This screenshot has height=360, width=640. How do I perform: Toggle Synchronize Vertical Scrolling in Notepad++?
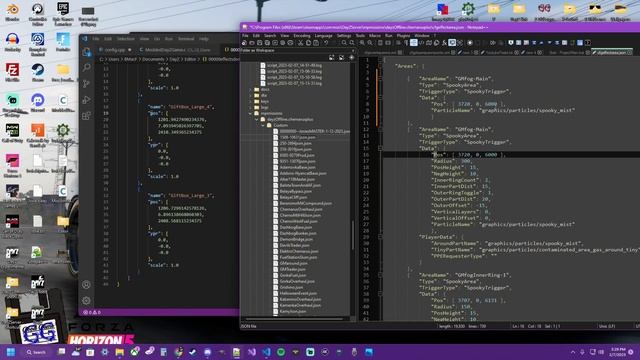[380, 42]
